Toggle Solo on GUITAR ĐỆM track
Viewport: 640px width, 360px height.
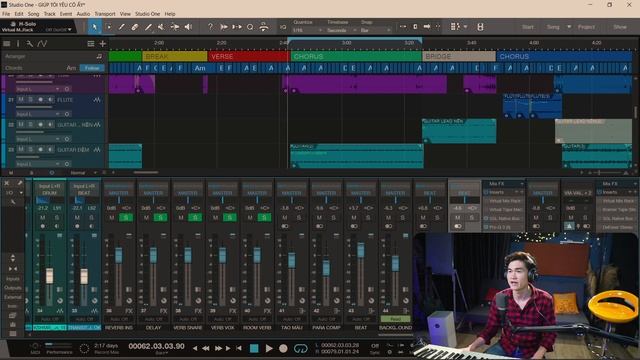point(31,150)
